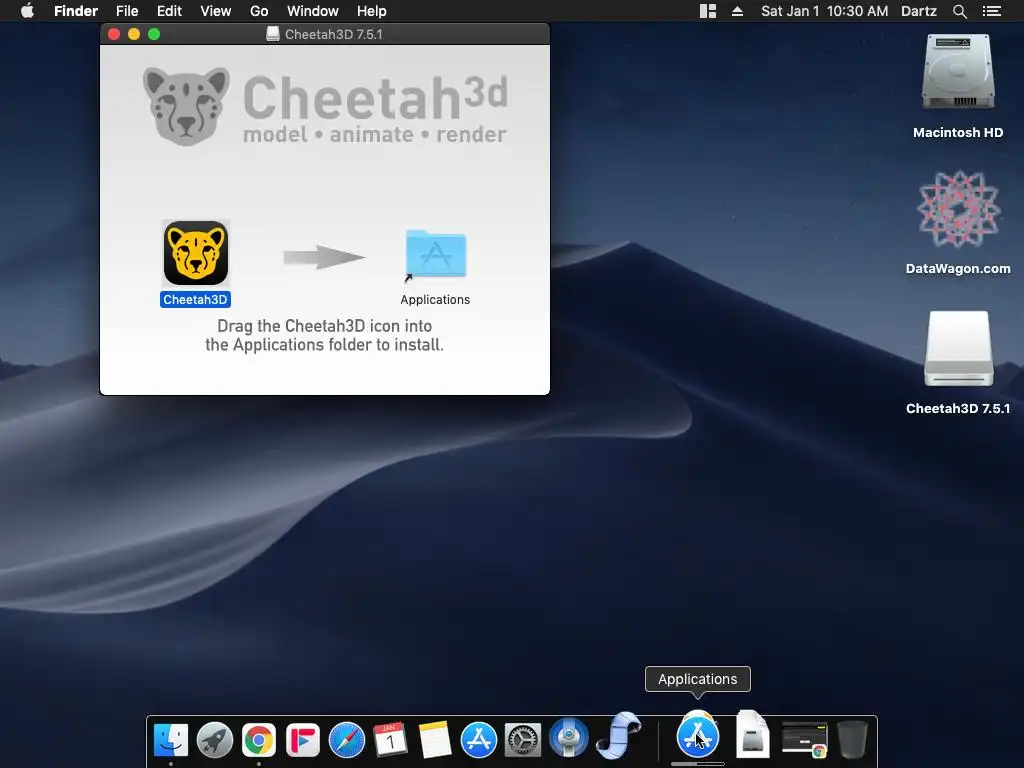Image resolution: width=1024 pixels, height=768 pixels.
Task: Open the App Store icon in Dock
Action: tap(479, 740)
